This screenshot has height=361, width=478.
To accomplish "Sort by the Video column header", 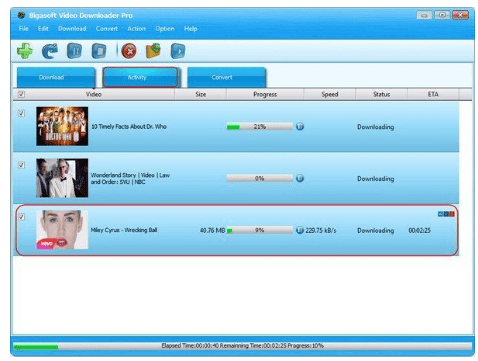I will 94,94.
